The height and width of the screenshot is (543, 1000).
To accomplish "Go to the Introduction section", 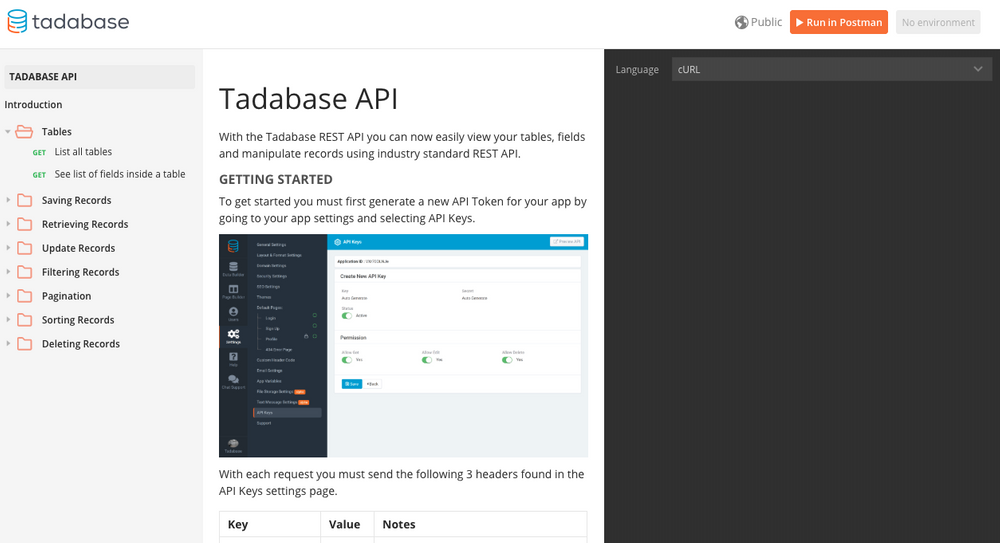I will point(33,105).
